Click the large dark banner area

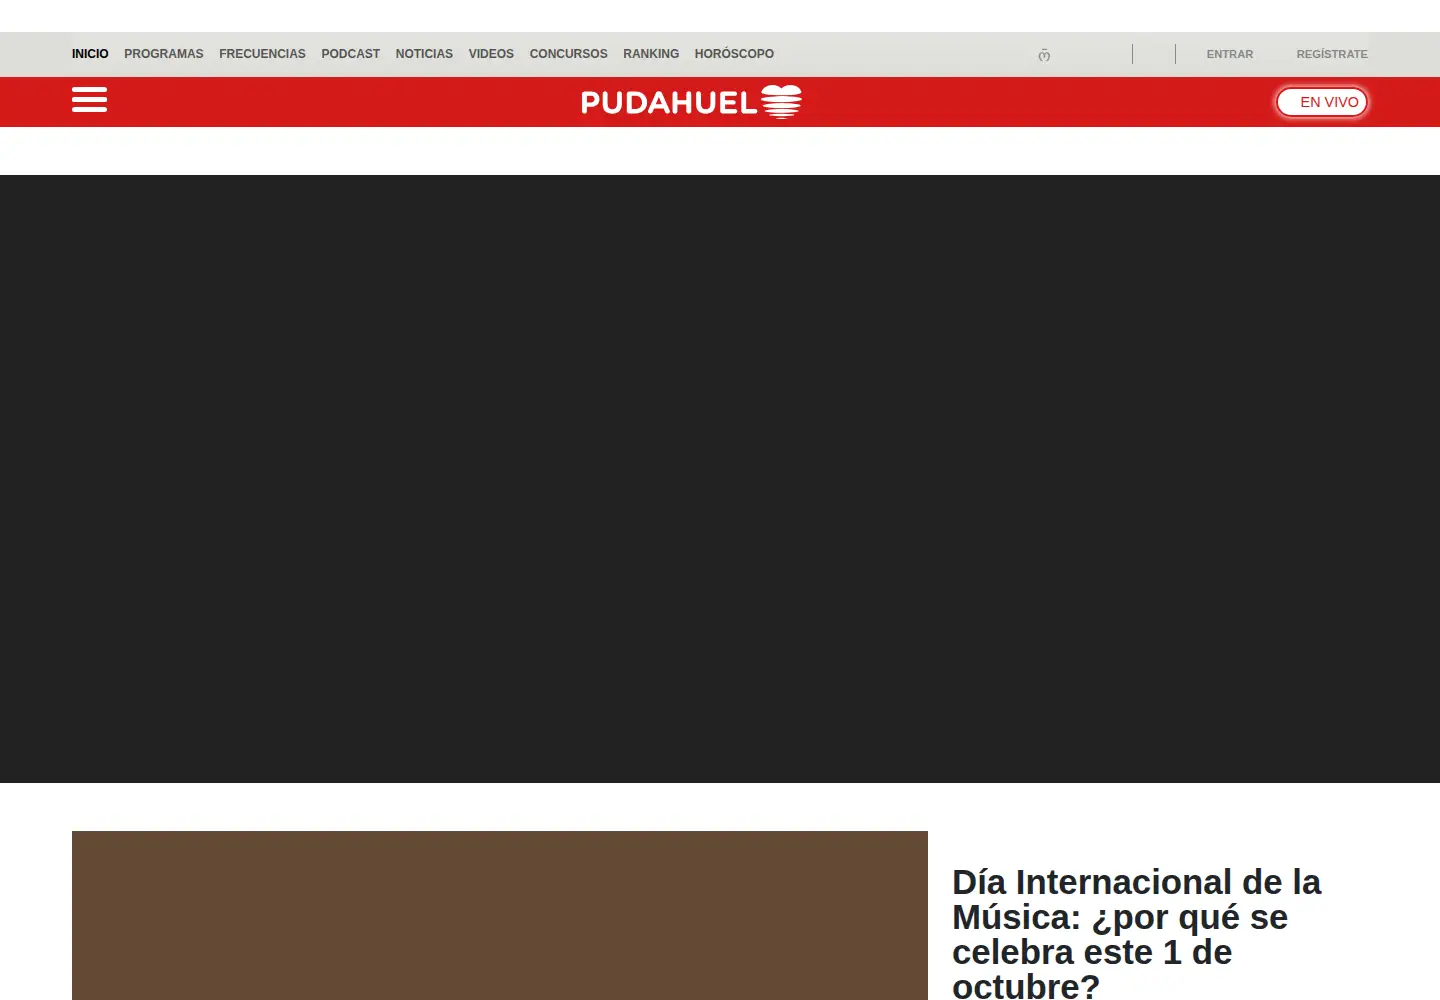click(x=720, y=479)
